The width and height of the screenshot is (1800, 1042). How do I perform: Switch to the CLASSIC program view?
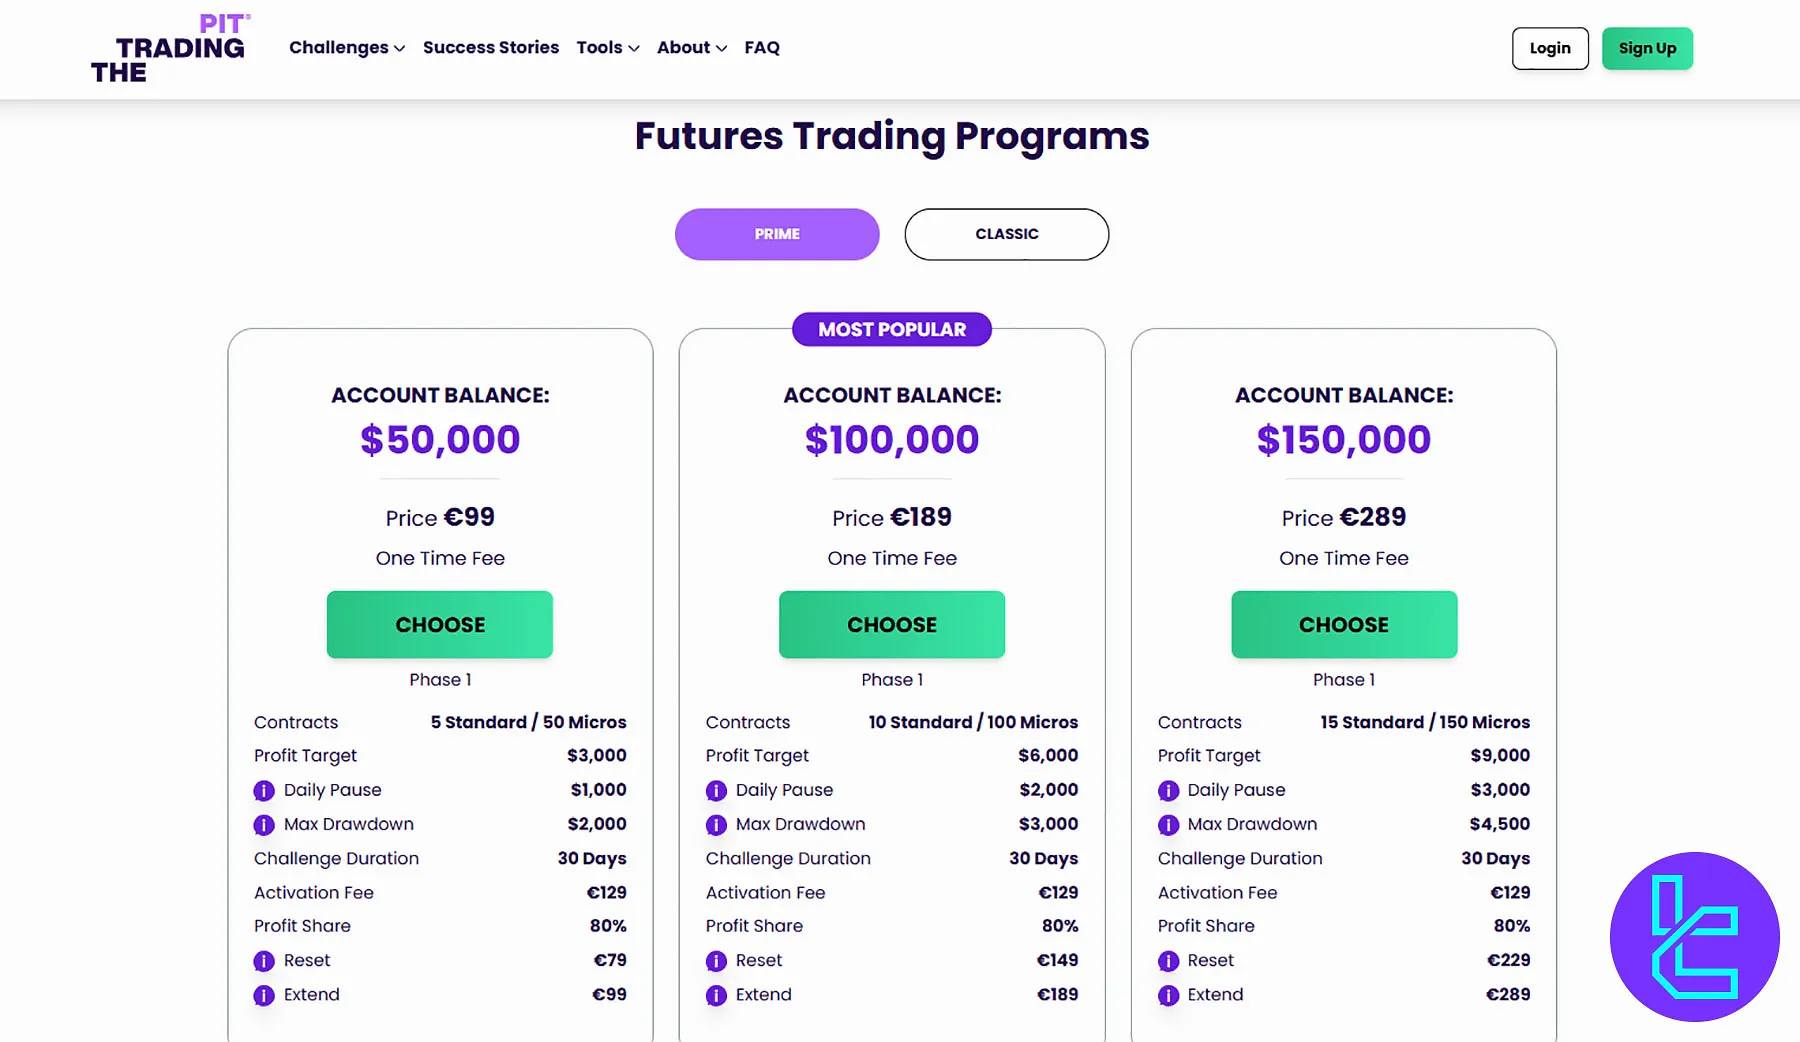point(1006,234)
